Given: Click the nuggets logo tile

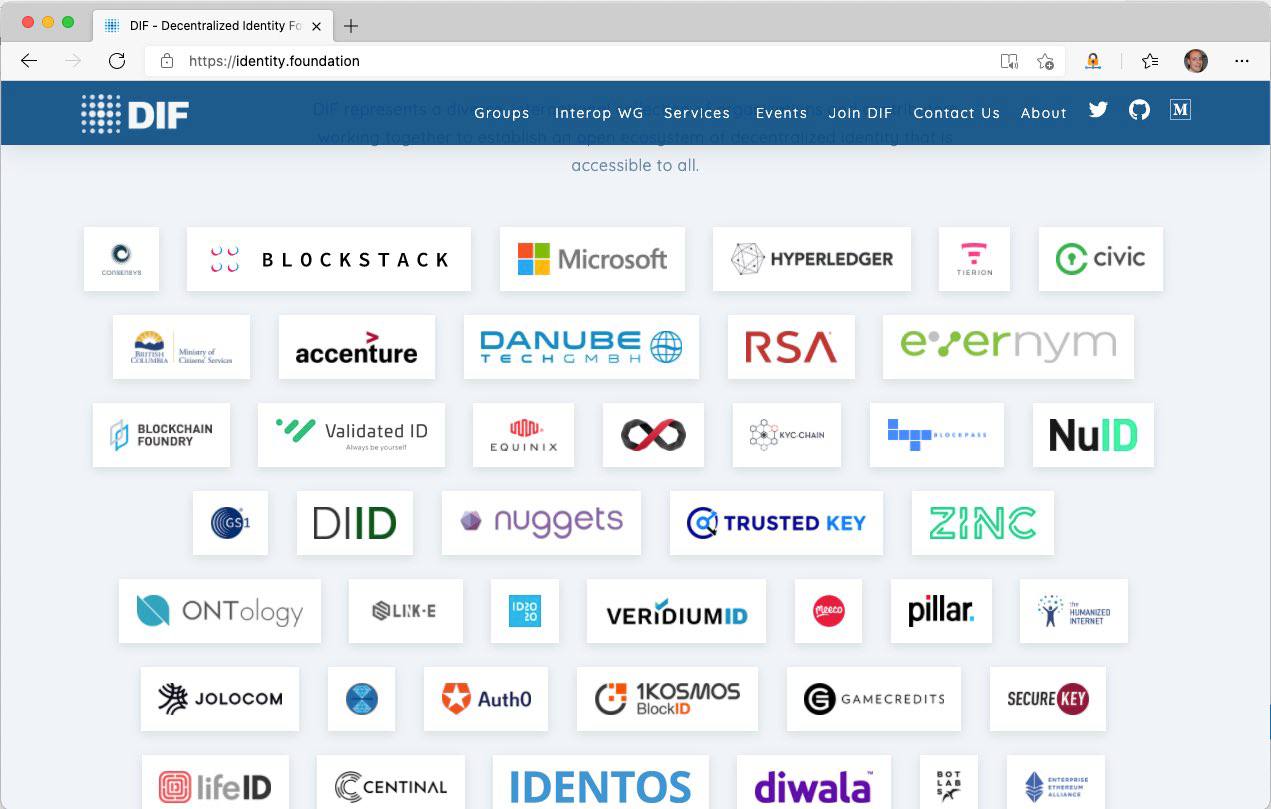Looking at the screenshot, I should pyautogui.click(x=541, y=523).
